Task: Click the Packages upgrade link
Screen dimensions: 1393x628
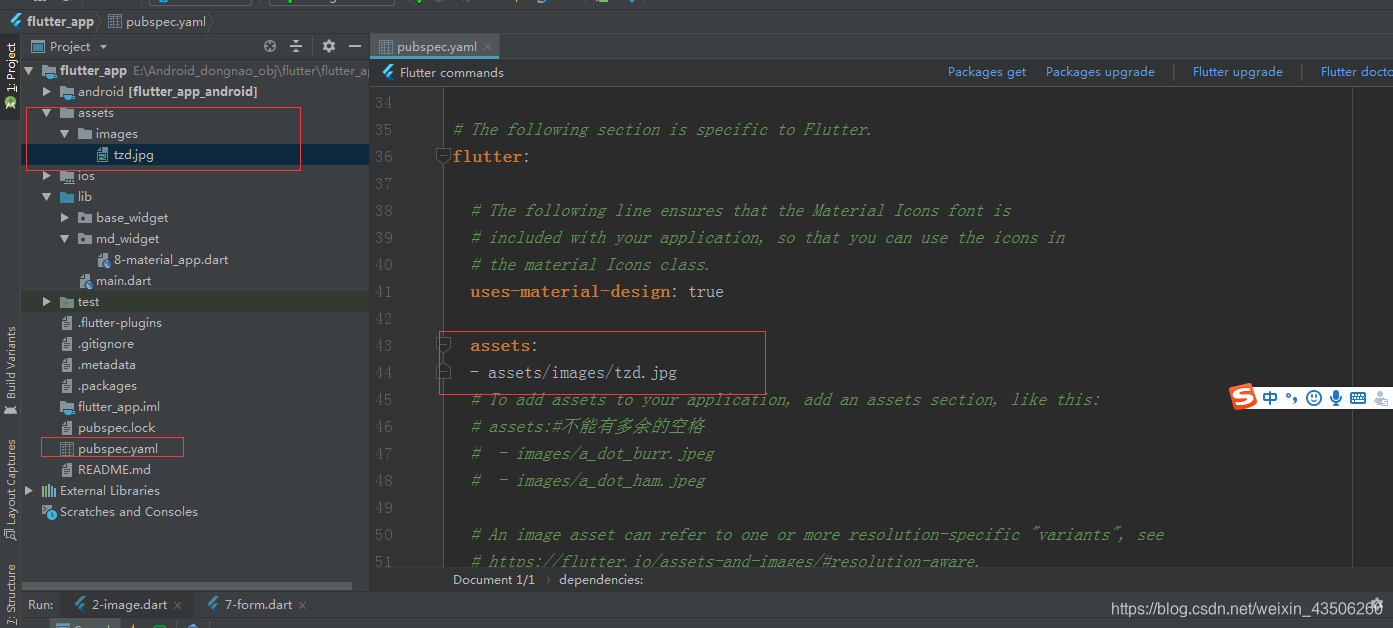Action: pyautogui.click(x=1100, y=72)
